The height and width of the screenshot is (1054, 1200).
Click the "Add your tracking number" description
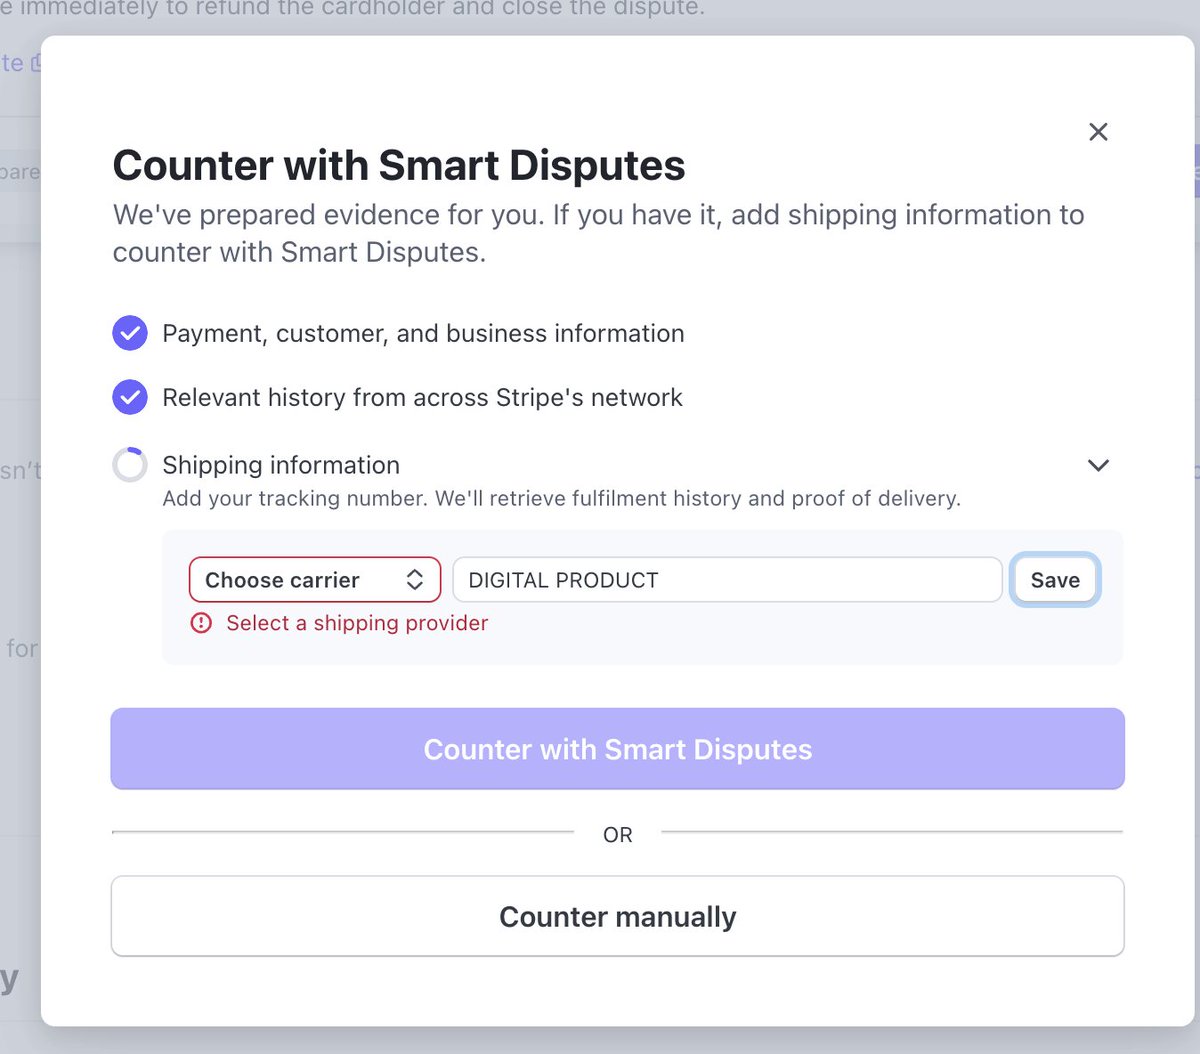[561, 498]
